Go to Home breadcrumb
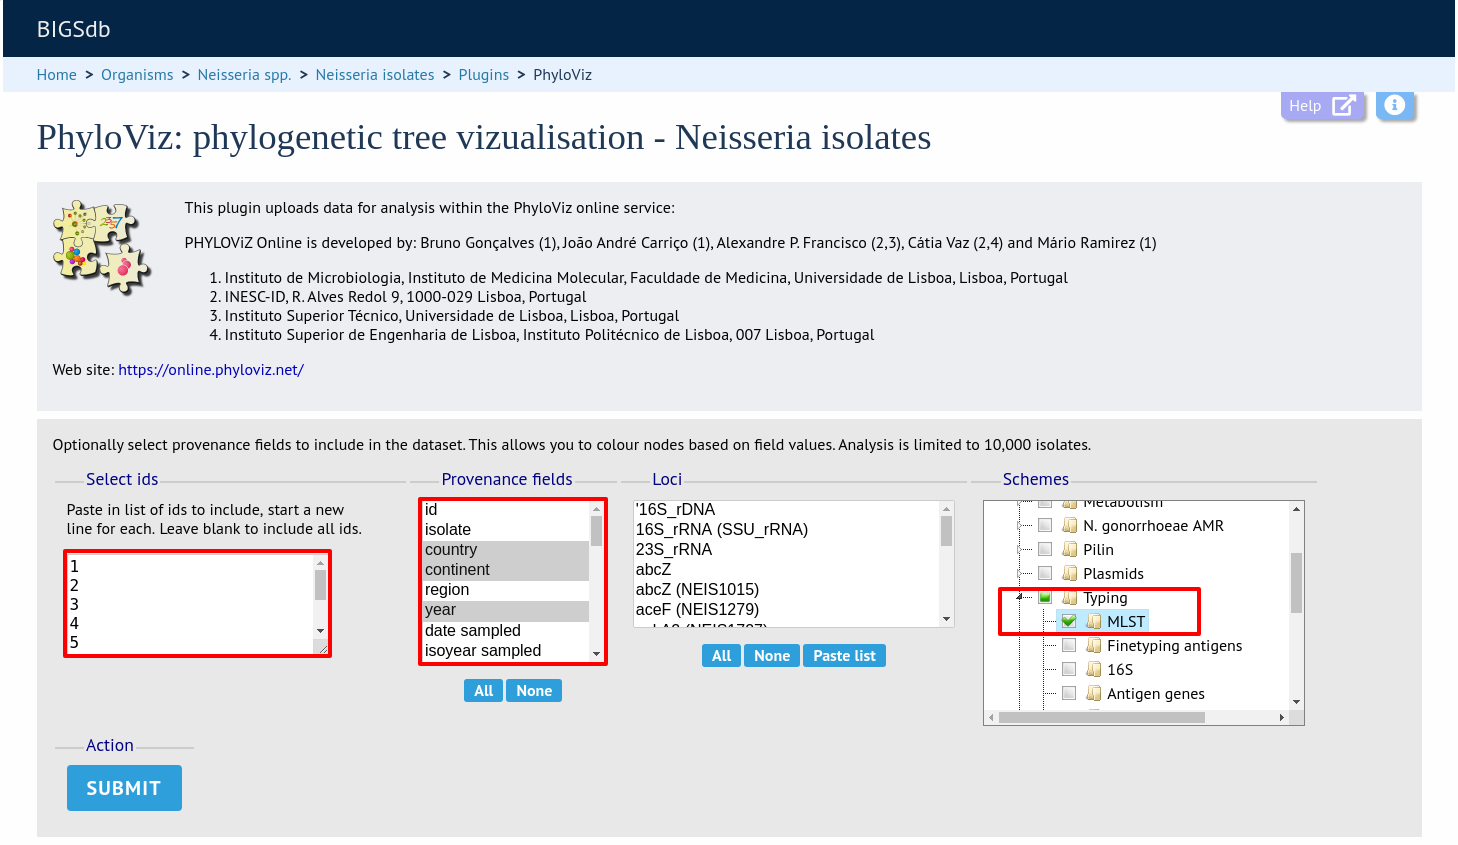Image resolution: width=1458 pixels, height=845 pixels. coord(57,75)
